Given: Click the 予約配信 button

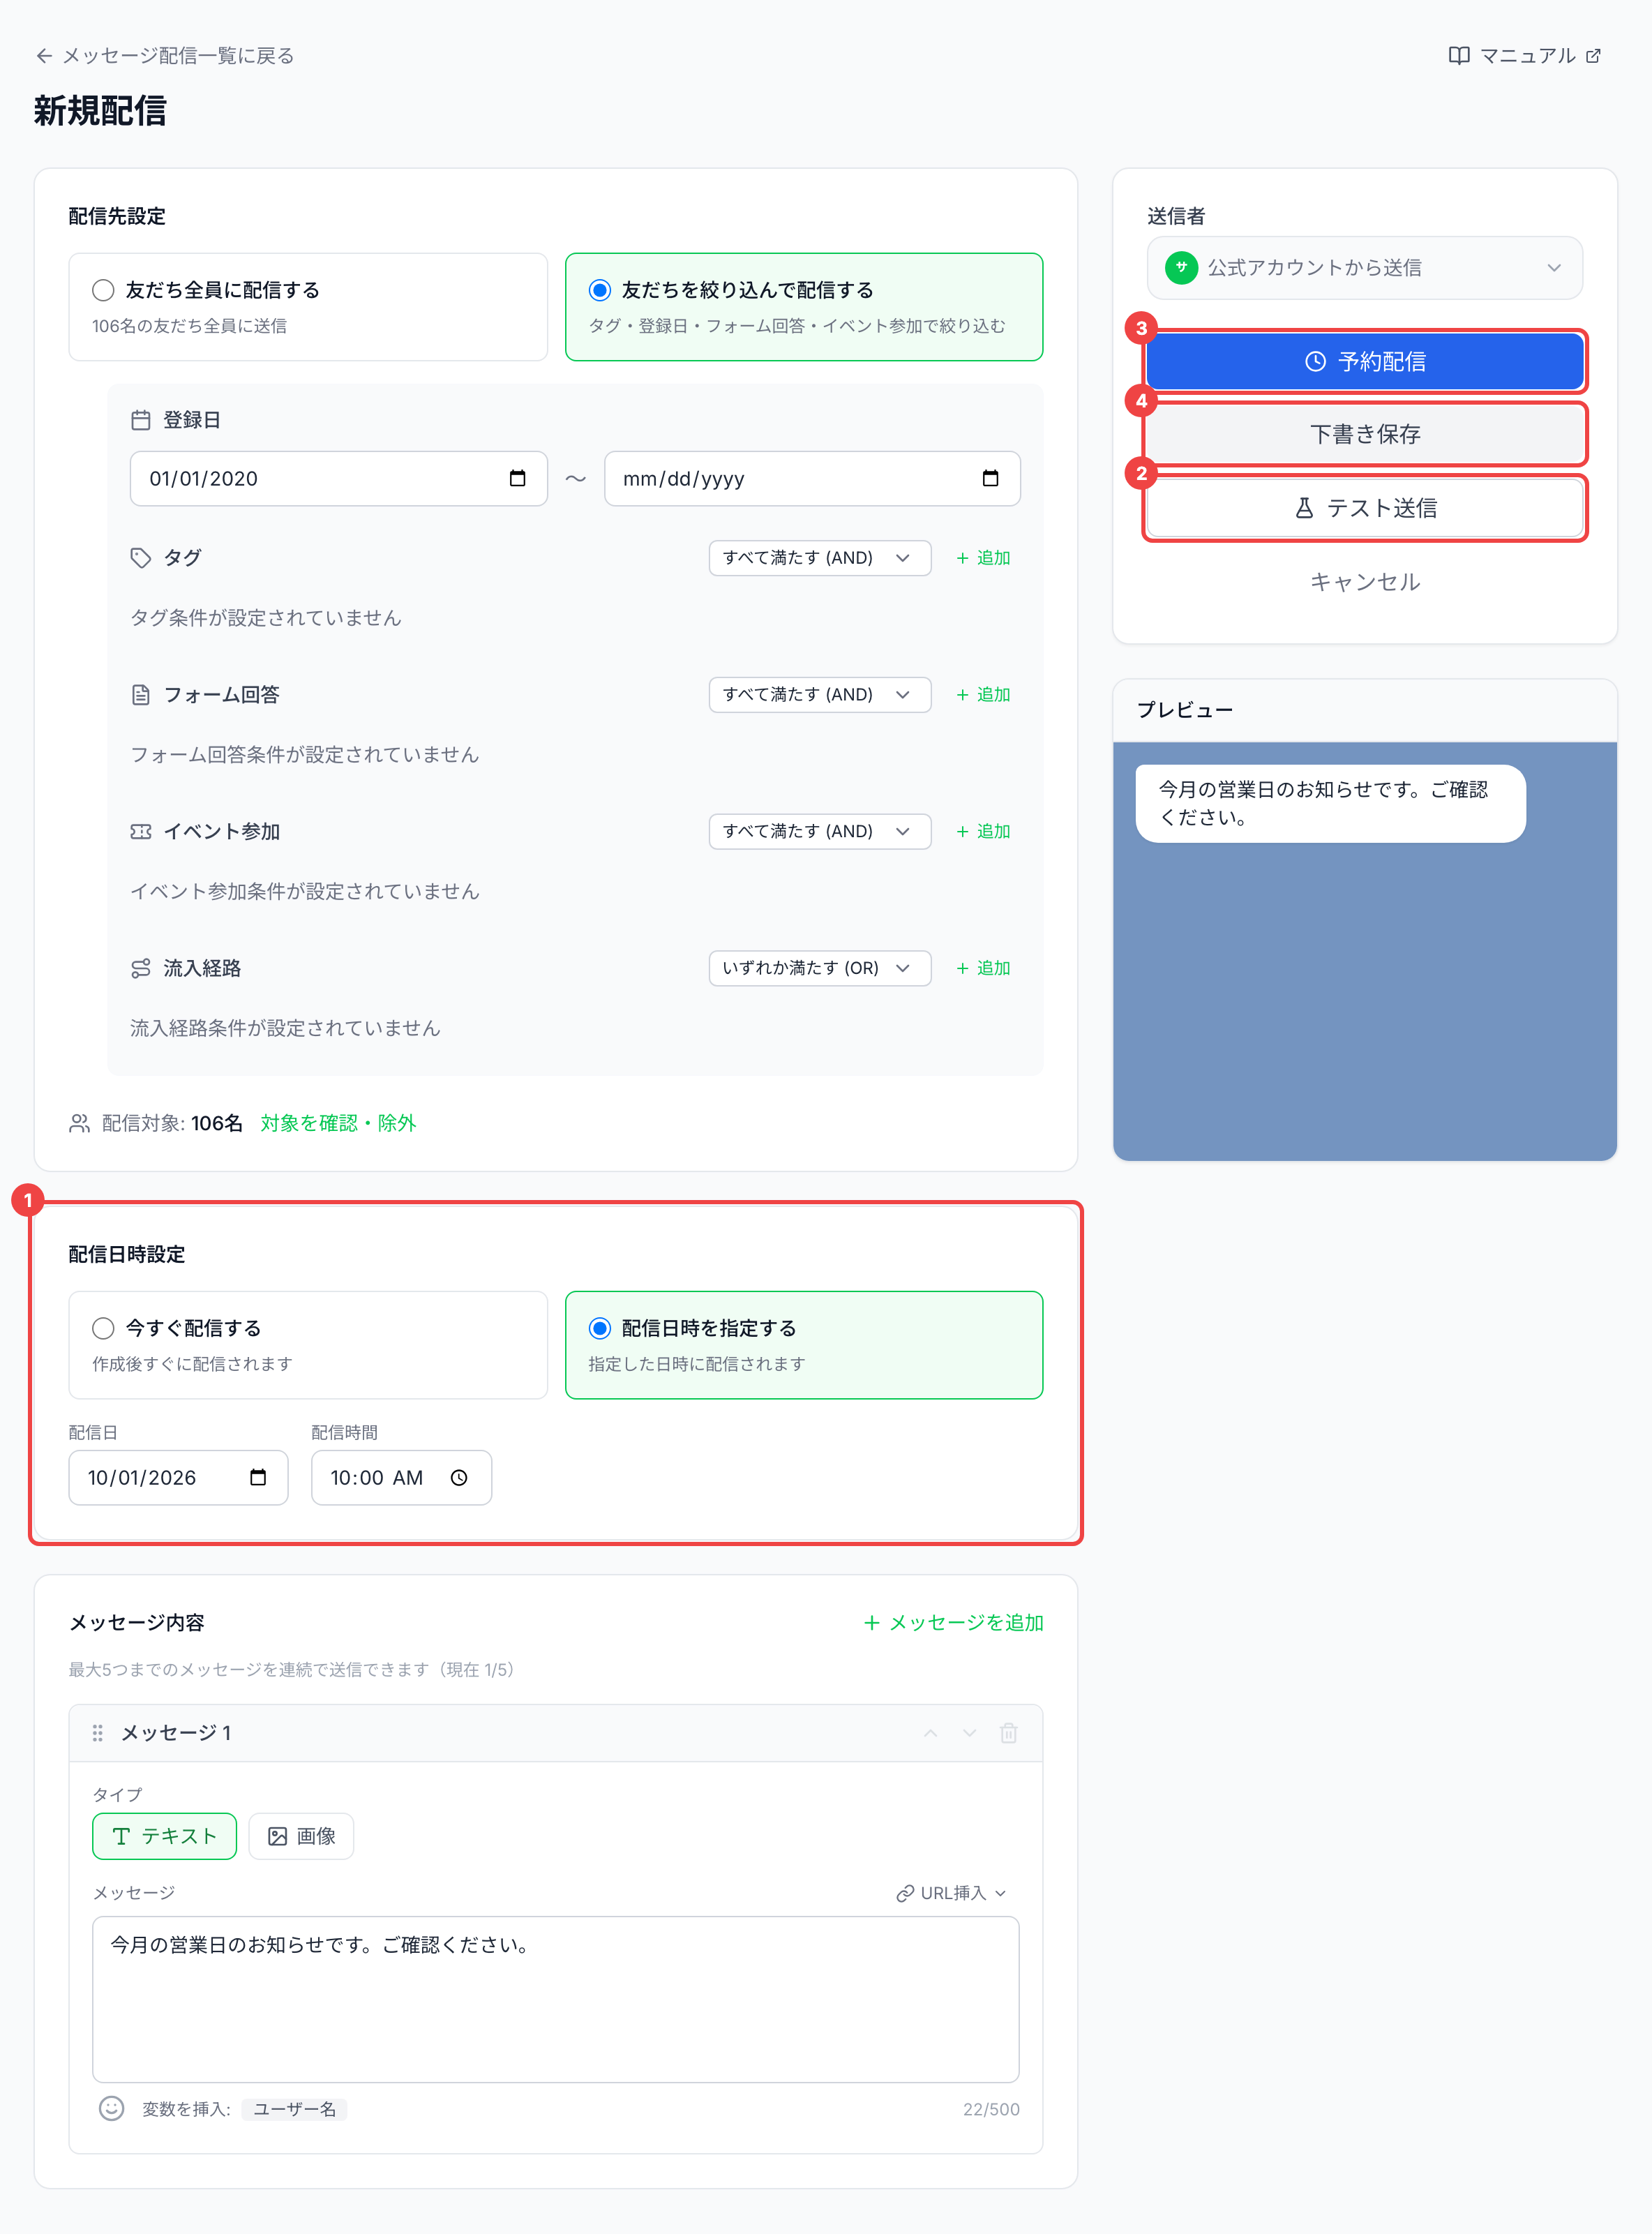Looking at the screenshot, I should click(1364, 361).
